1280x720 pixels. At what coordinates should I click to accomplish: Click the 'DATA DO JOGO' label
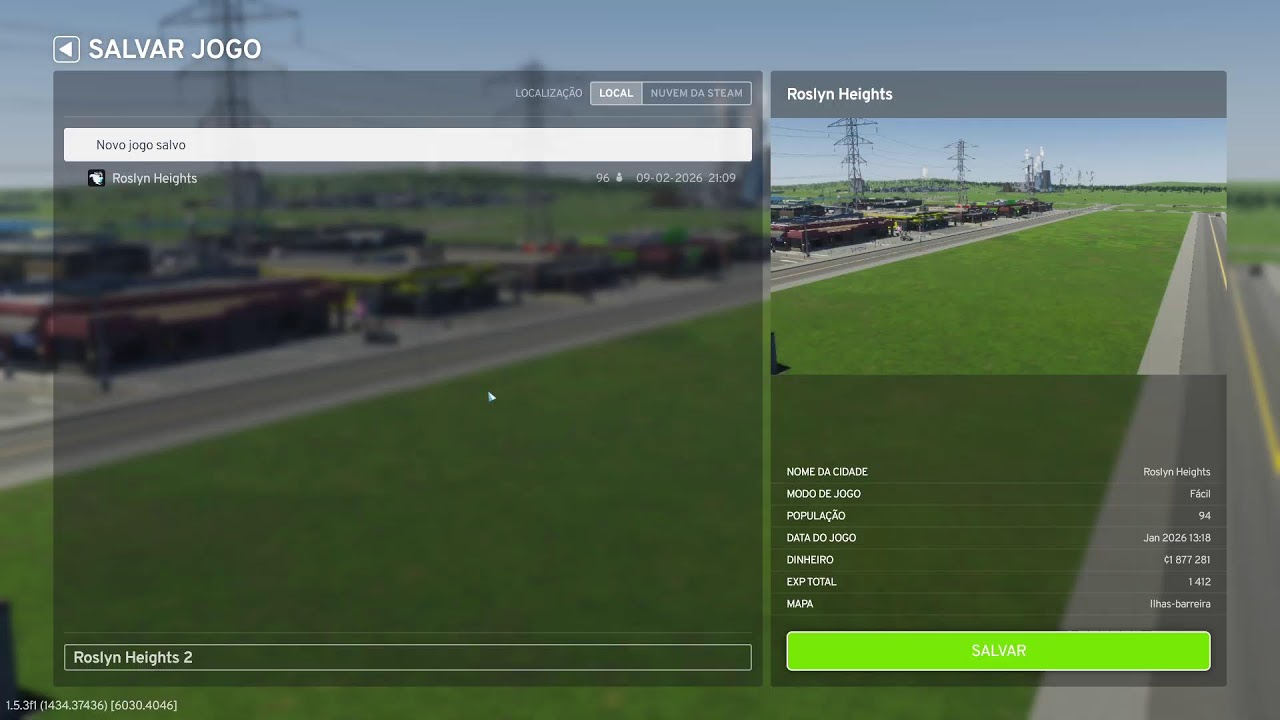point(821,538)
